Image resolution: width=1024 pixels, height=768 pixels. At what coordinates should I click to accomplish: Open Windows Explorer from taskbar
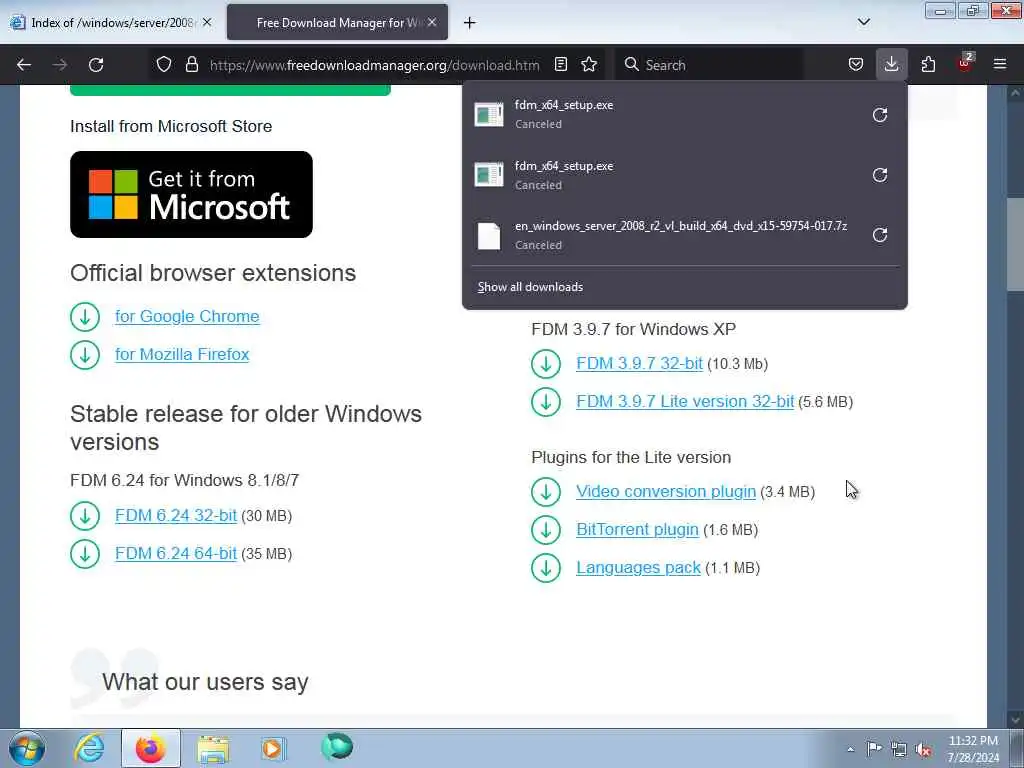(213, 748)
